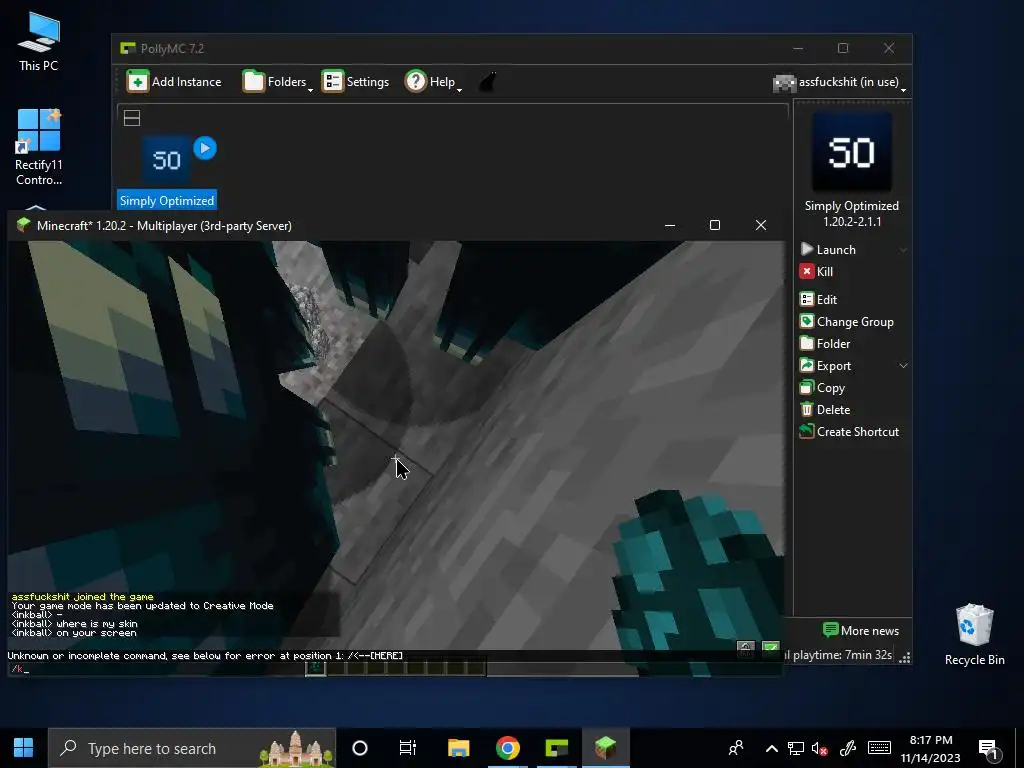1024x768 pixels.
Task: Delete the selected instance
Action: tap(825, 409)
